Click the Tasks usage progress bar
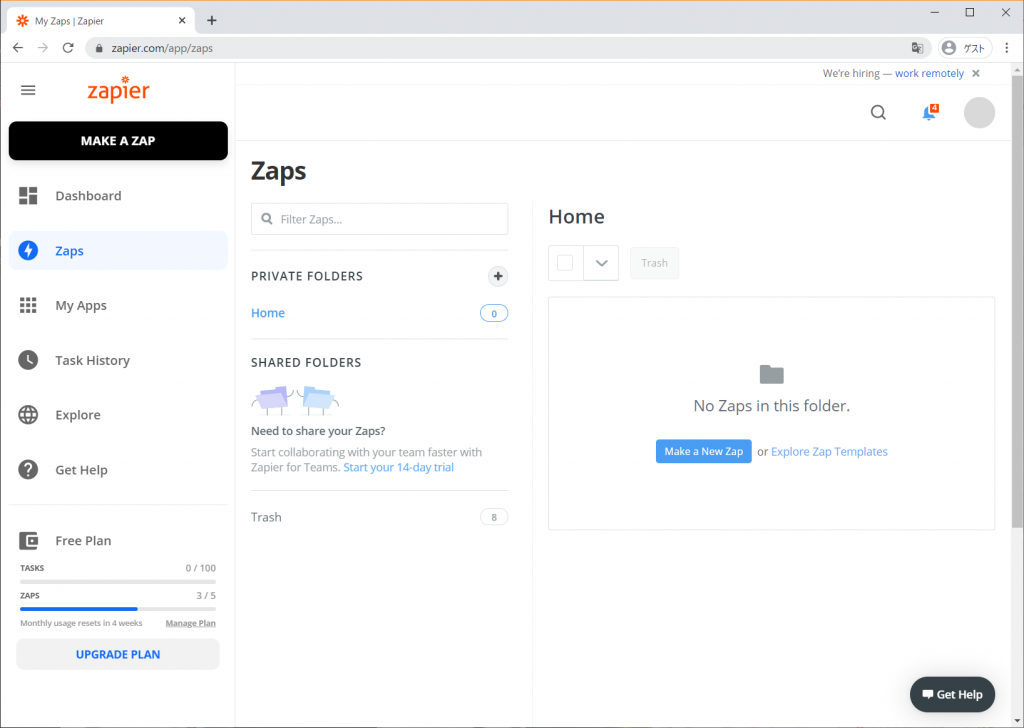 (x=118, y=581)
